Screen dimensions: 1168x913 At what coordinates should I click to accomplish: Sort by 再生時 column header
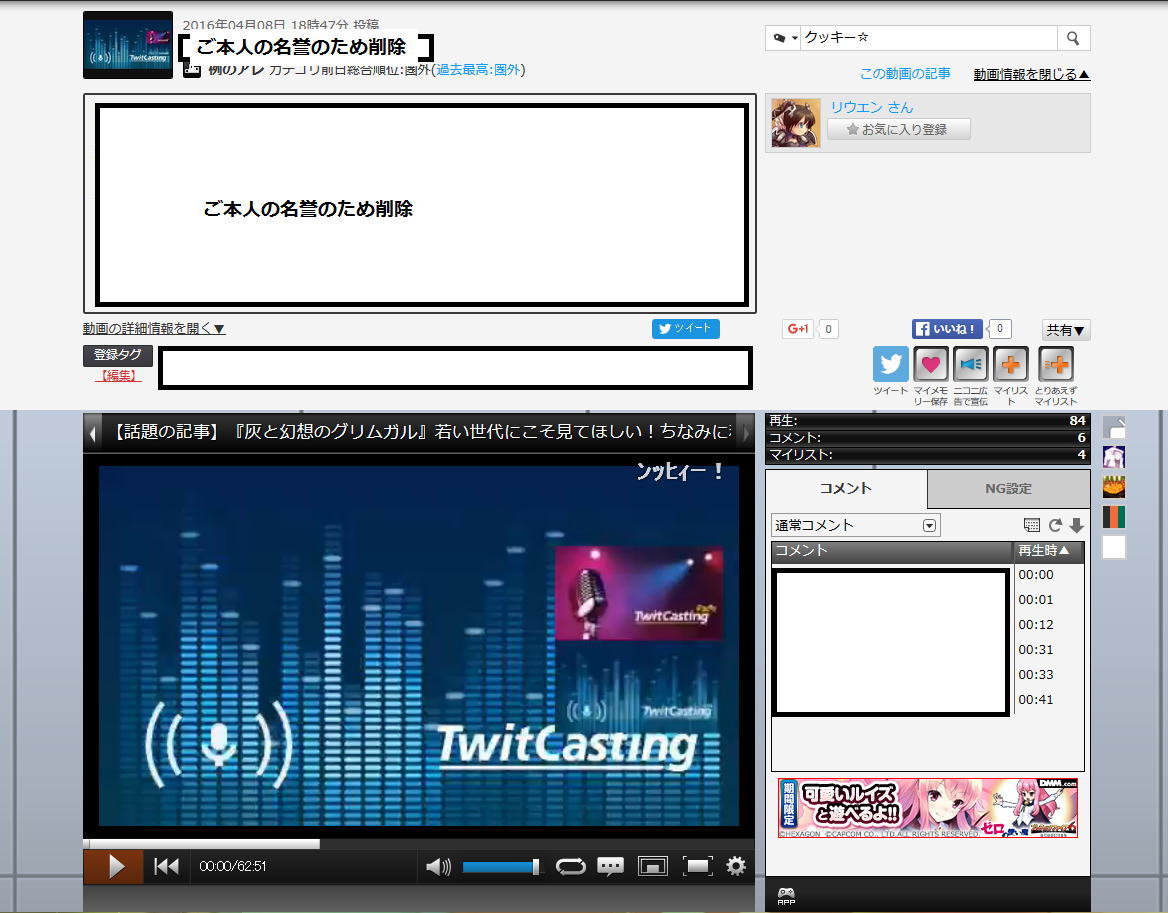[1045, 551]
